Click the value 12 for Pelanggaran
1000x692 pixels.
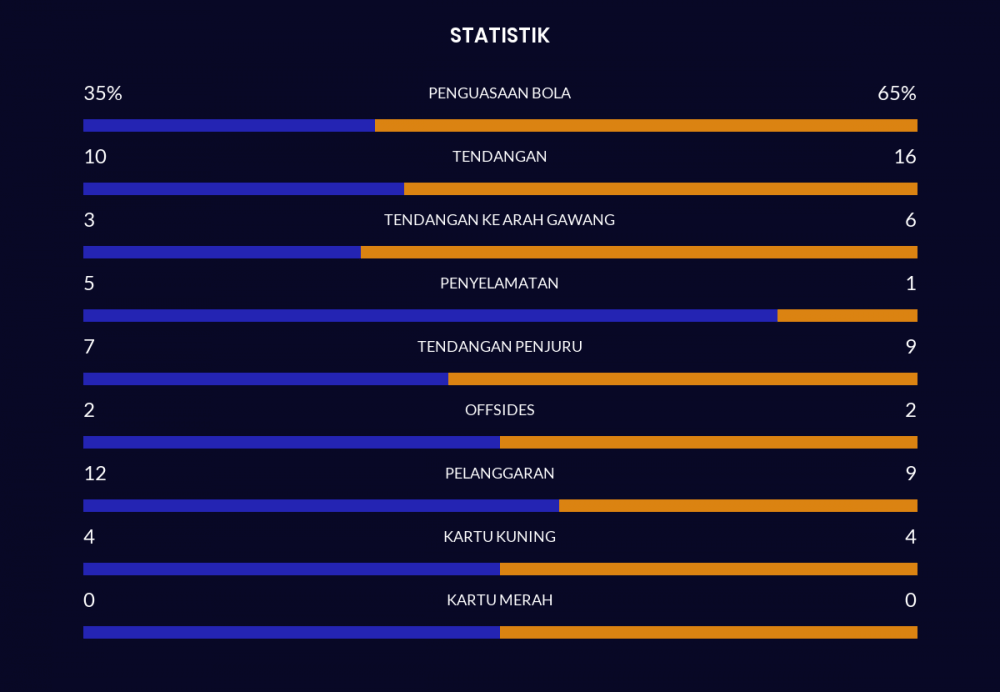coord(95,473)
